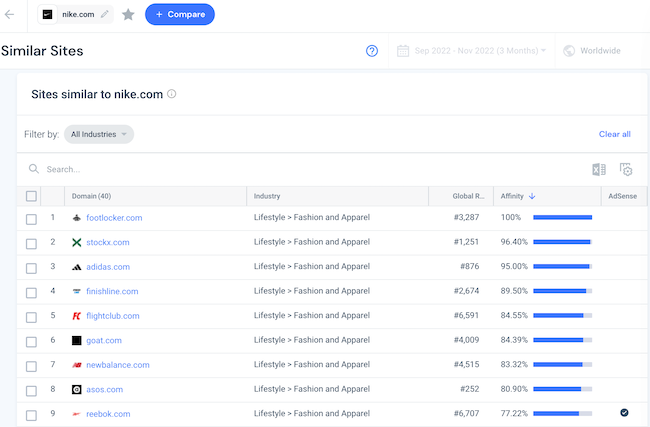Toggle the select-all header checkbox

[x=32, y=196]
